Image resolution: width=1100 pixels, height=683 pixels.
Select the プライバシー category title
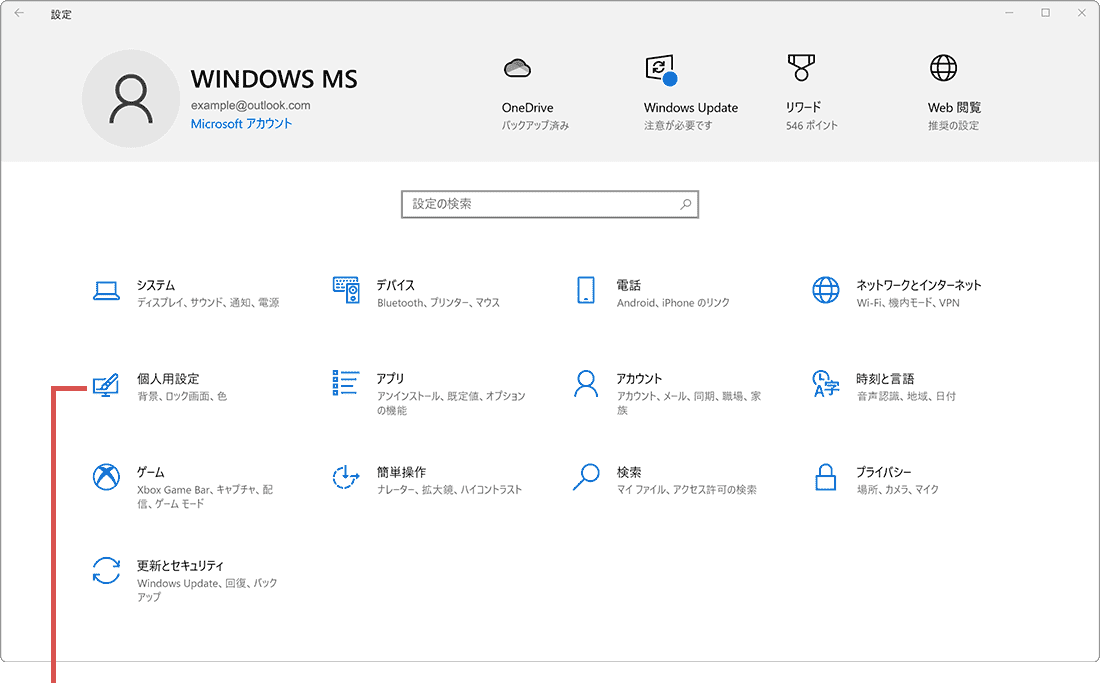click(884, 472)
